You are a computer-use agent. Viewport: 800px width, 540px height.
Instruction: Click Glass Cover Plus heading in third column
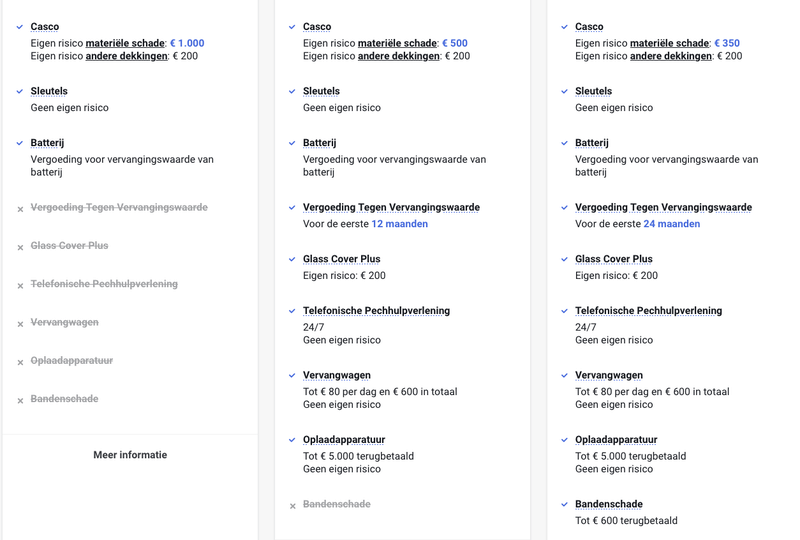(x=613, y=259)
